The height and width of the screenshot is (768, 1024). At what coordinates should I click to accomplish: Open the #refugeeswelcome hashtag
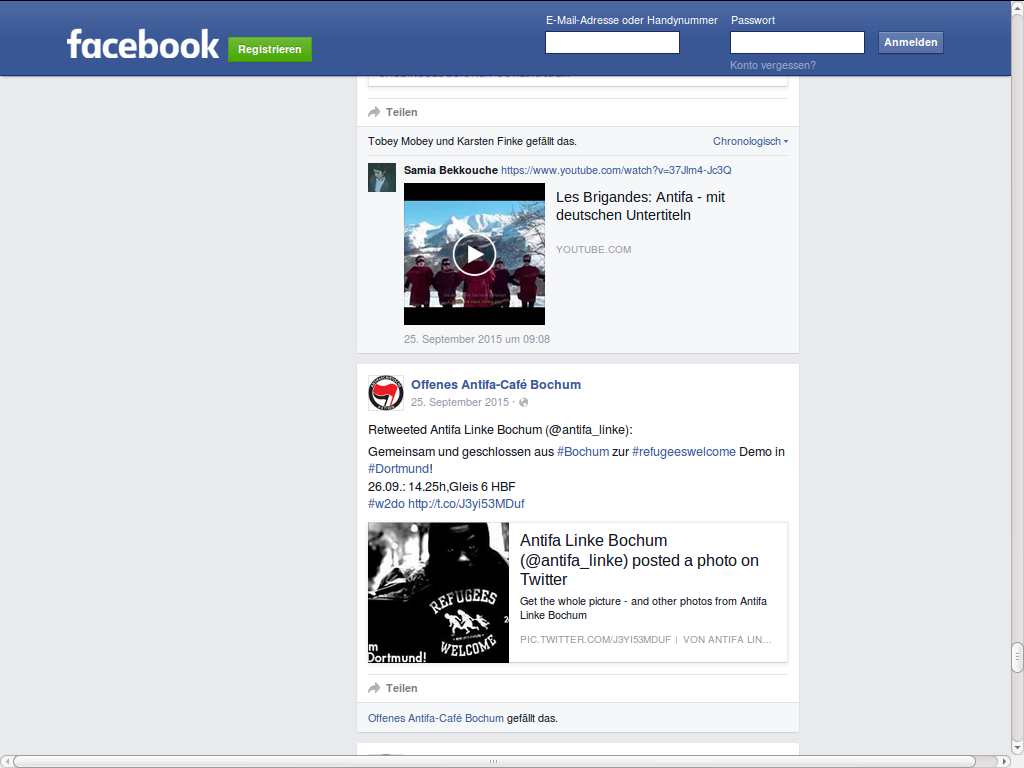(684, 452)
